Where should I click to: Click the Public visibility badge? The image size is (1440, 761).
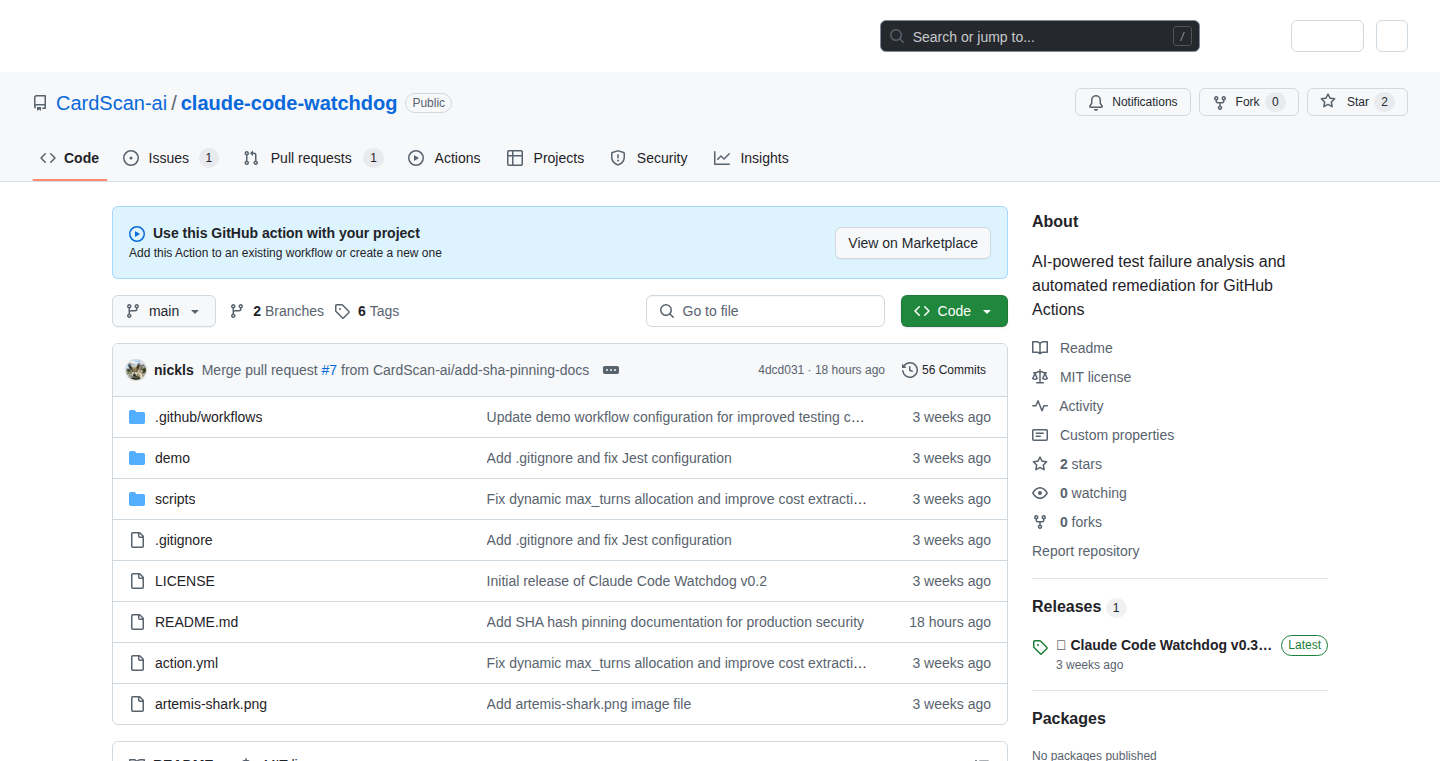[428, 103]
